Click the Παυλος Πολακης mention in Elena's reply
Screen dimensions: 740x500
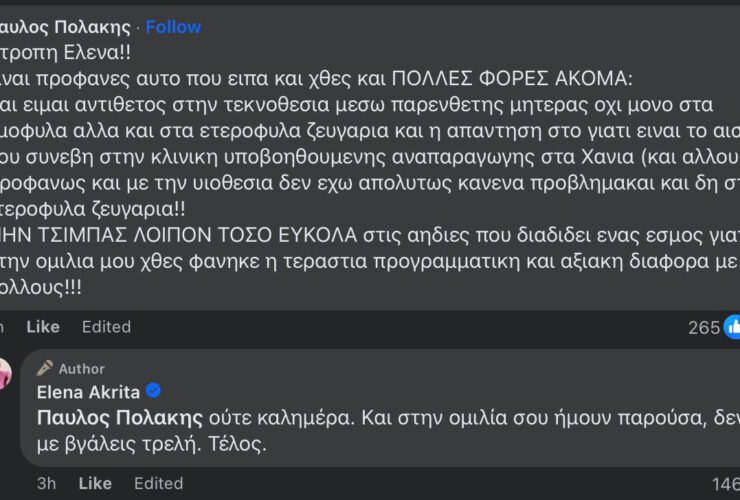120,417
